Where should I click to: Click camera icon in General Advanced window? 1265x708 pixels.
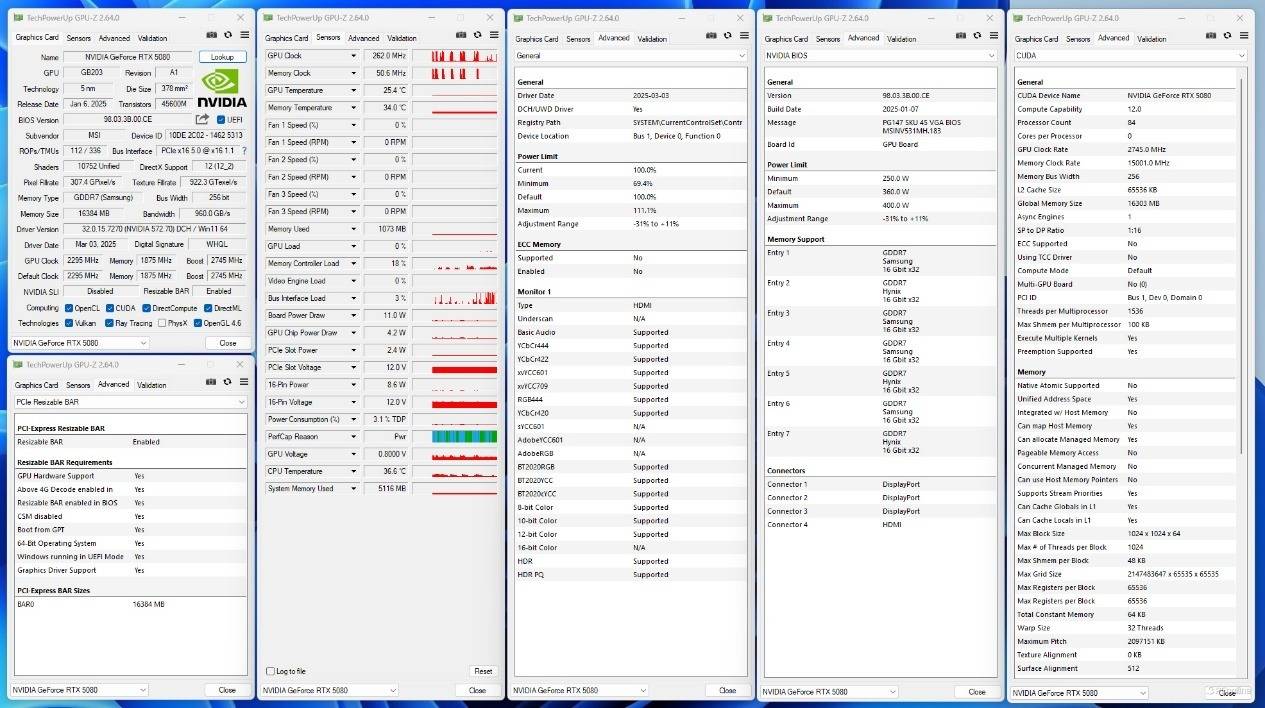(x=711, y=36)
